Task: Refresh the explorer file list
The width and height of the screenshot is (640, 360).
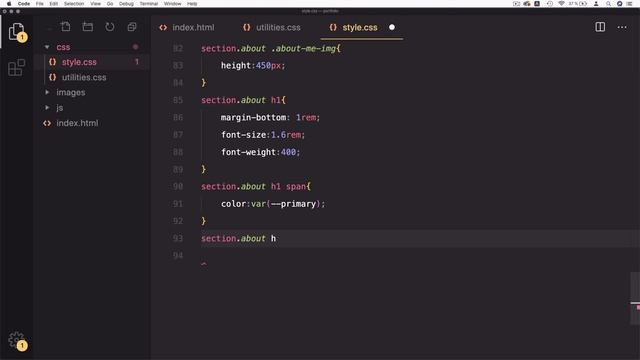Action: coord(110,27)
